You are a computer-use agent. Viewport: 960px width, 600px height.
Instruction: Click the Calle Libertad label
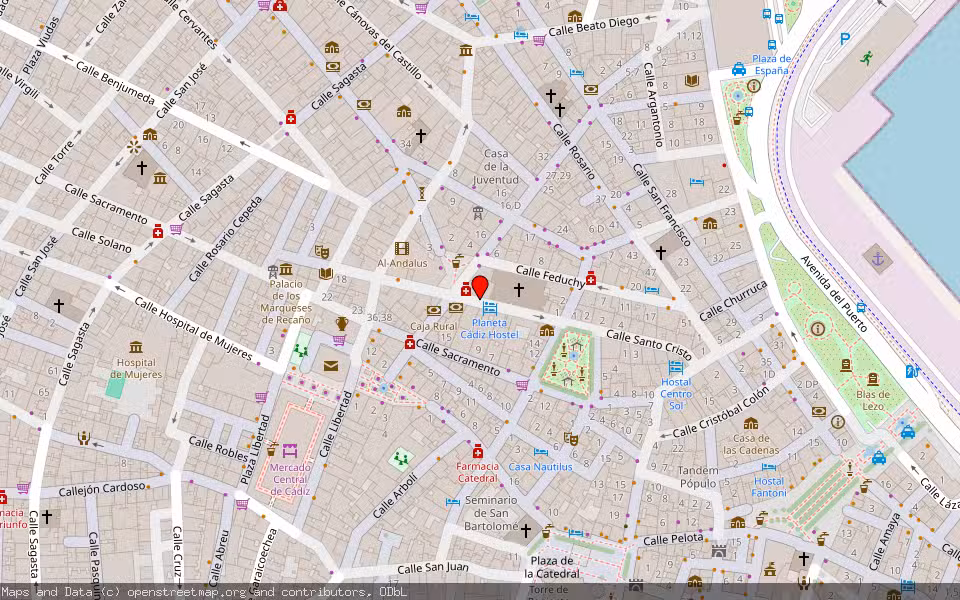[x=336, y=424]
